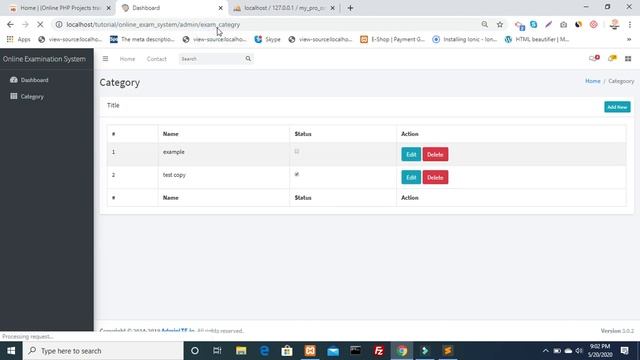
Task: Delete the example category
Action: coord(435,154)
